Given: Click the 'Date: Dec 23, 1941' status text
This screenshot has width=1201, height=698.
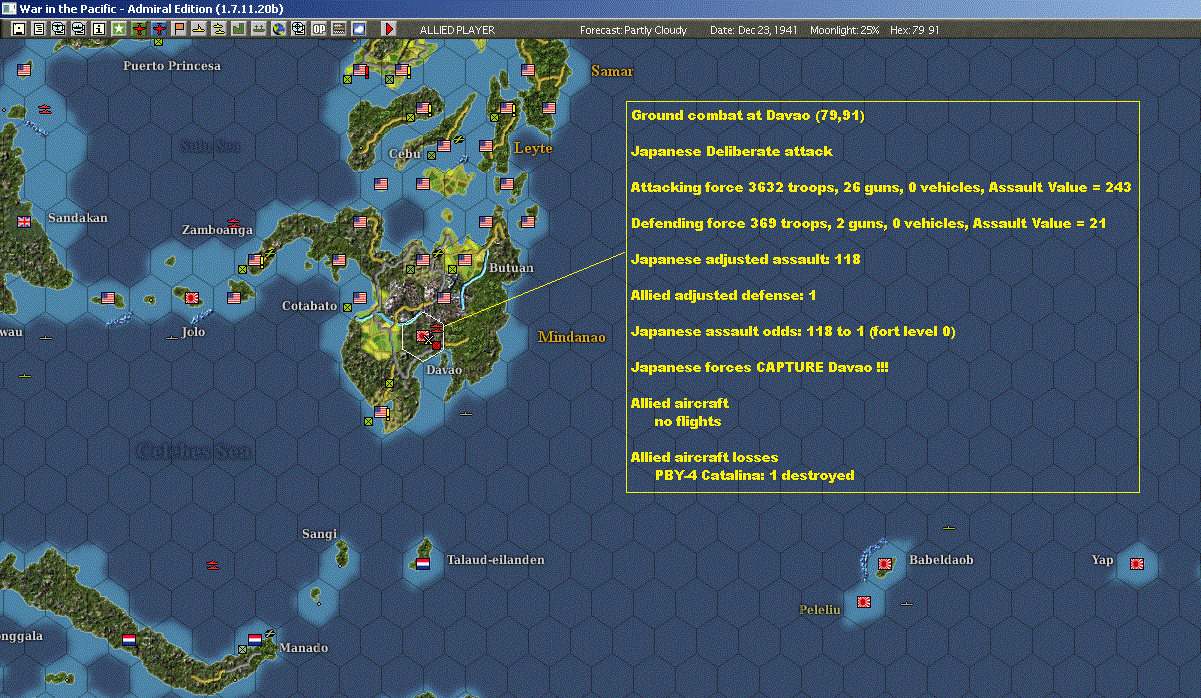Looking at the screenshot, I should pyautogui.click(x=753, y=30).
